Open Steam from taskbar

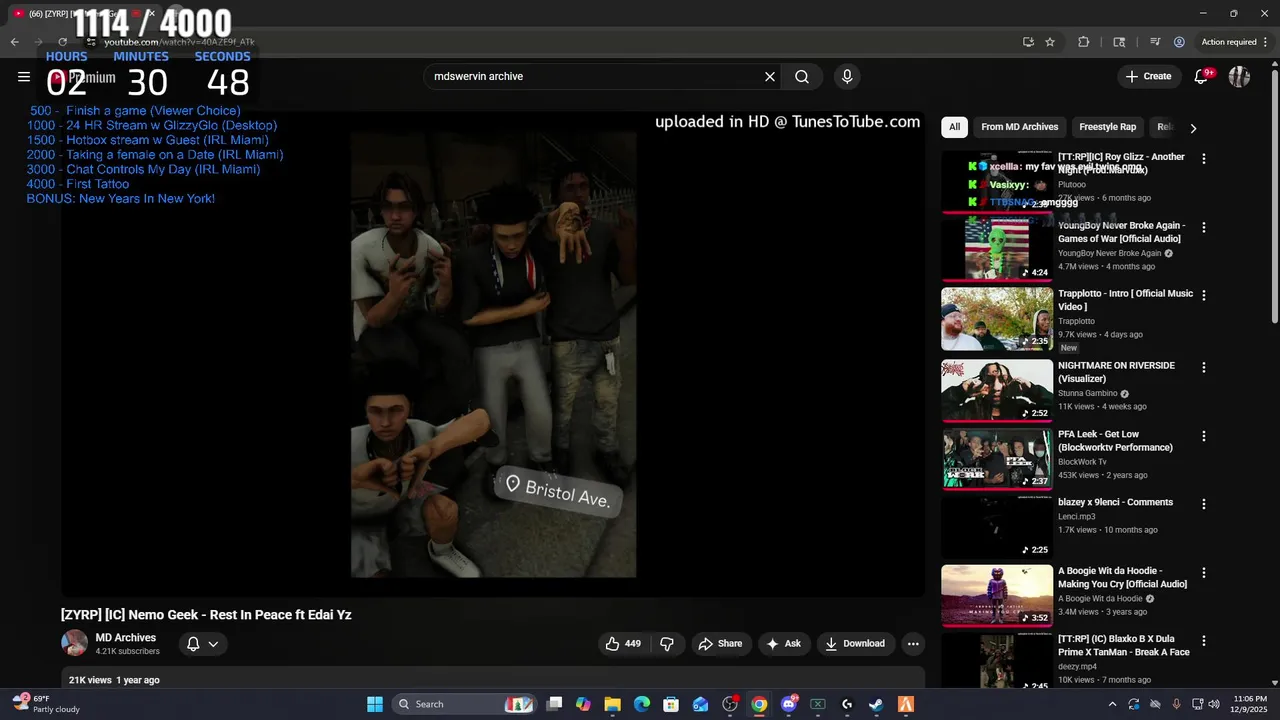tap(876, 704)
